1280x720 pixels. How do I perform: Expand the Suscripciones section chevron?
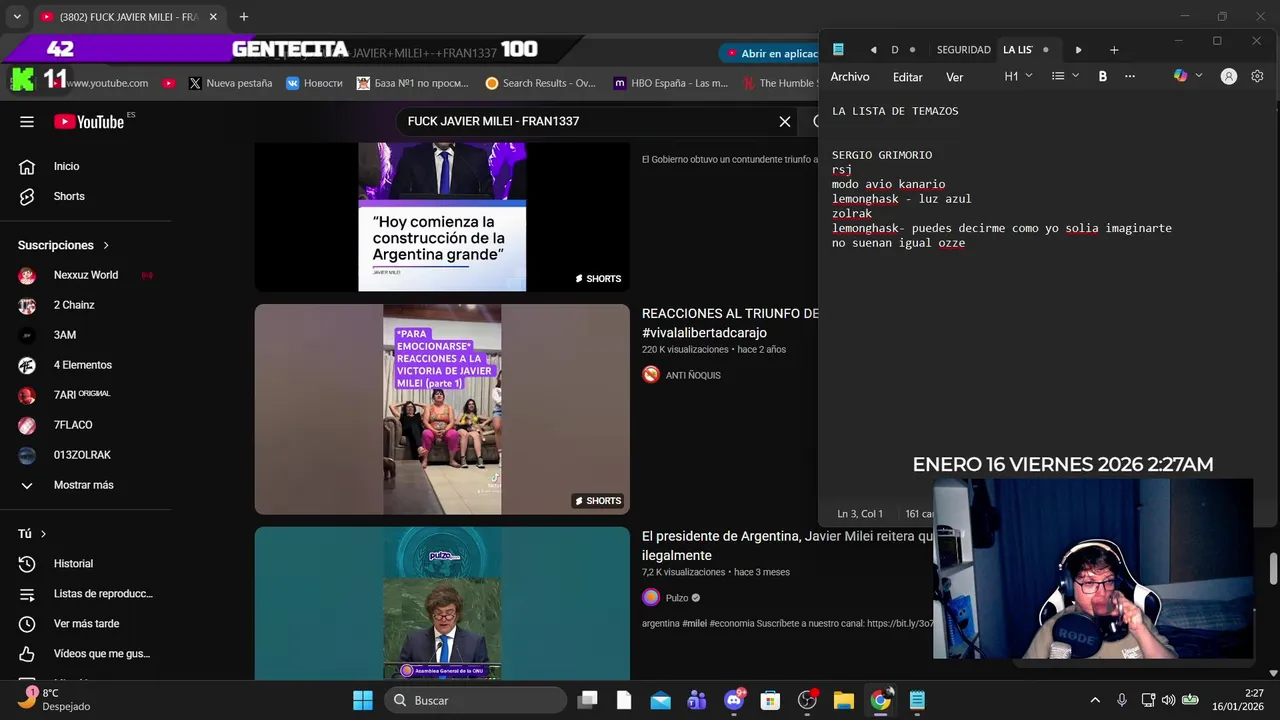tap(106, 245)
